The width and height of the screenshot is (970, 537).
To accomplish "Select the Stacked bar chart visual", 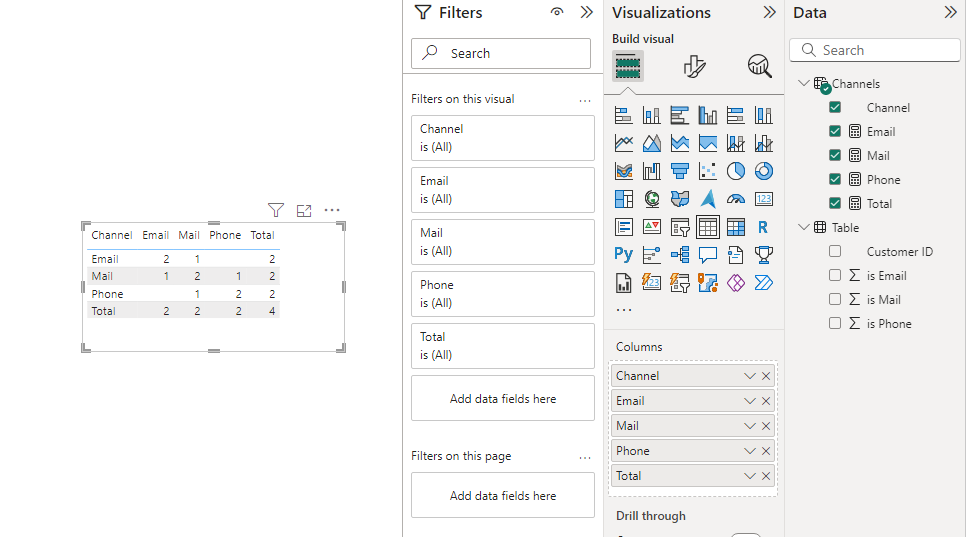I will (x=624, y=115).
